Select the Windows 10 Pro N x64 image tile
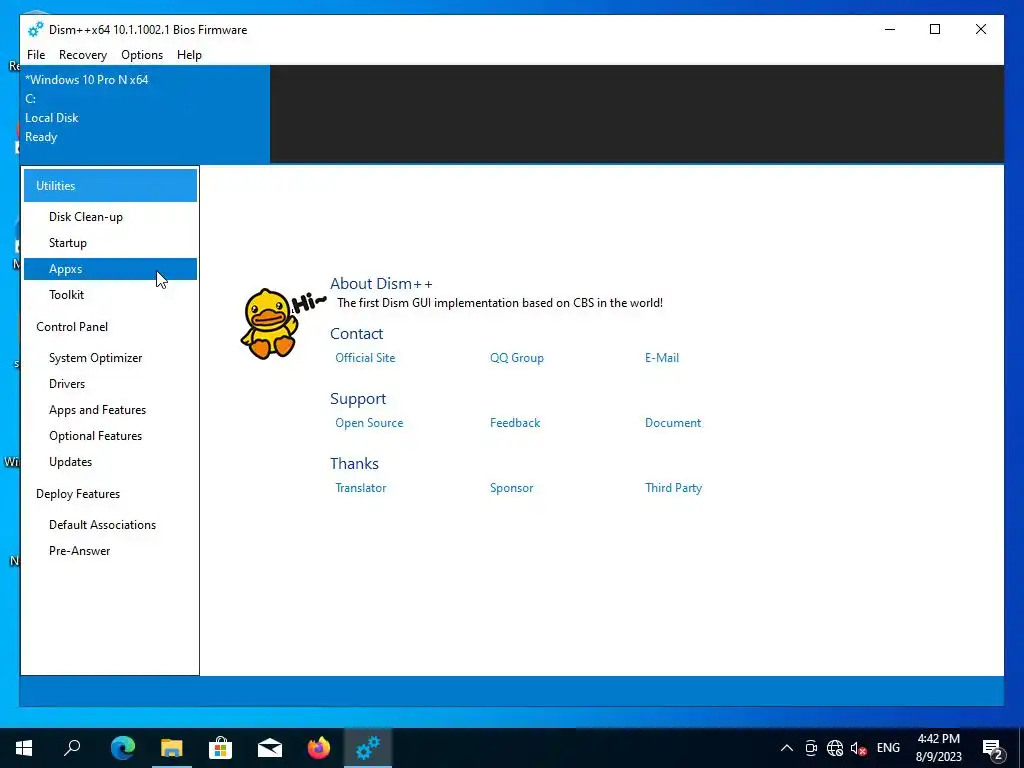The width and height of the screenshot is (1024, 768). click(145, 114)
